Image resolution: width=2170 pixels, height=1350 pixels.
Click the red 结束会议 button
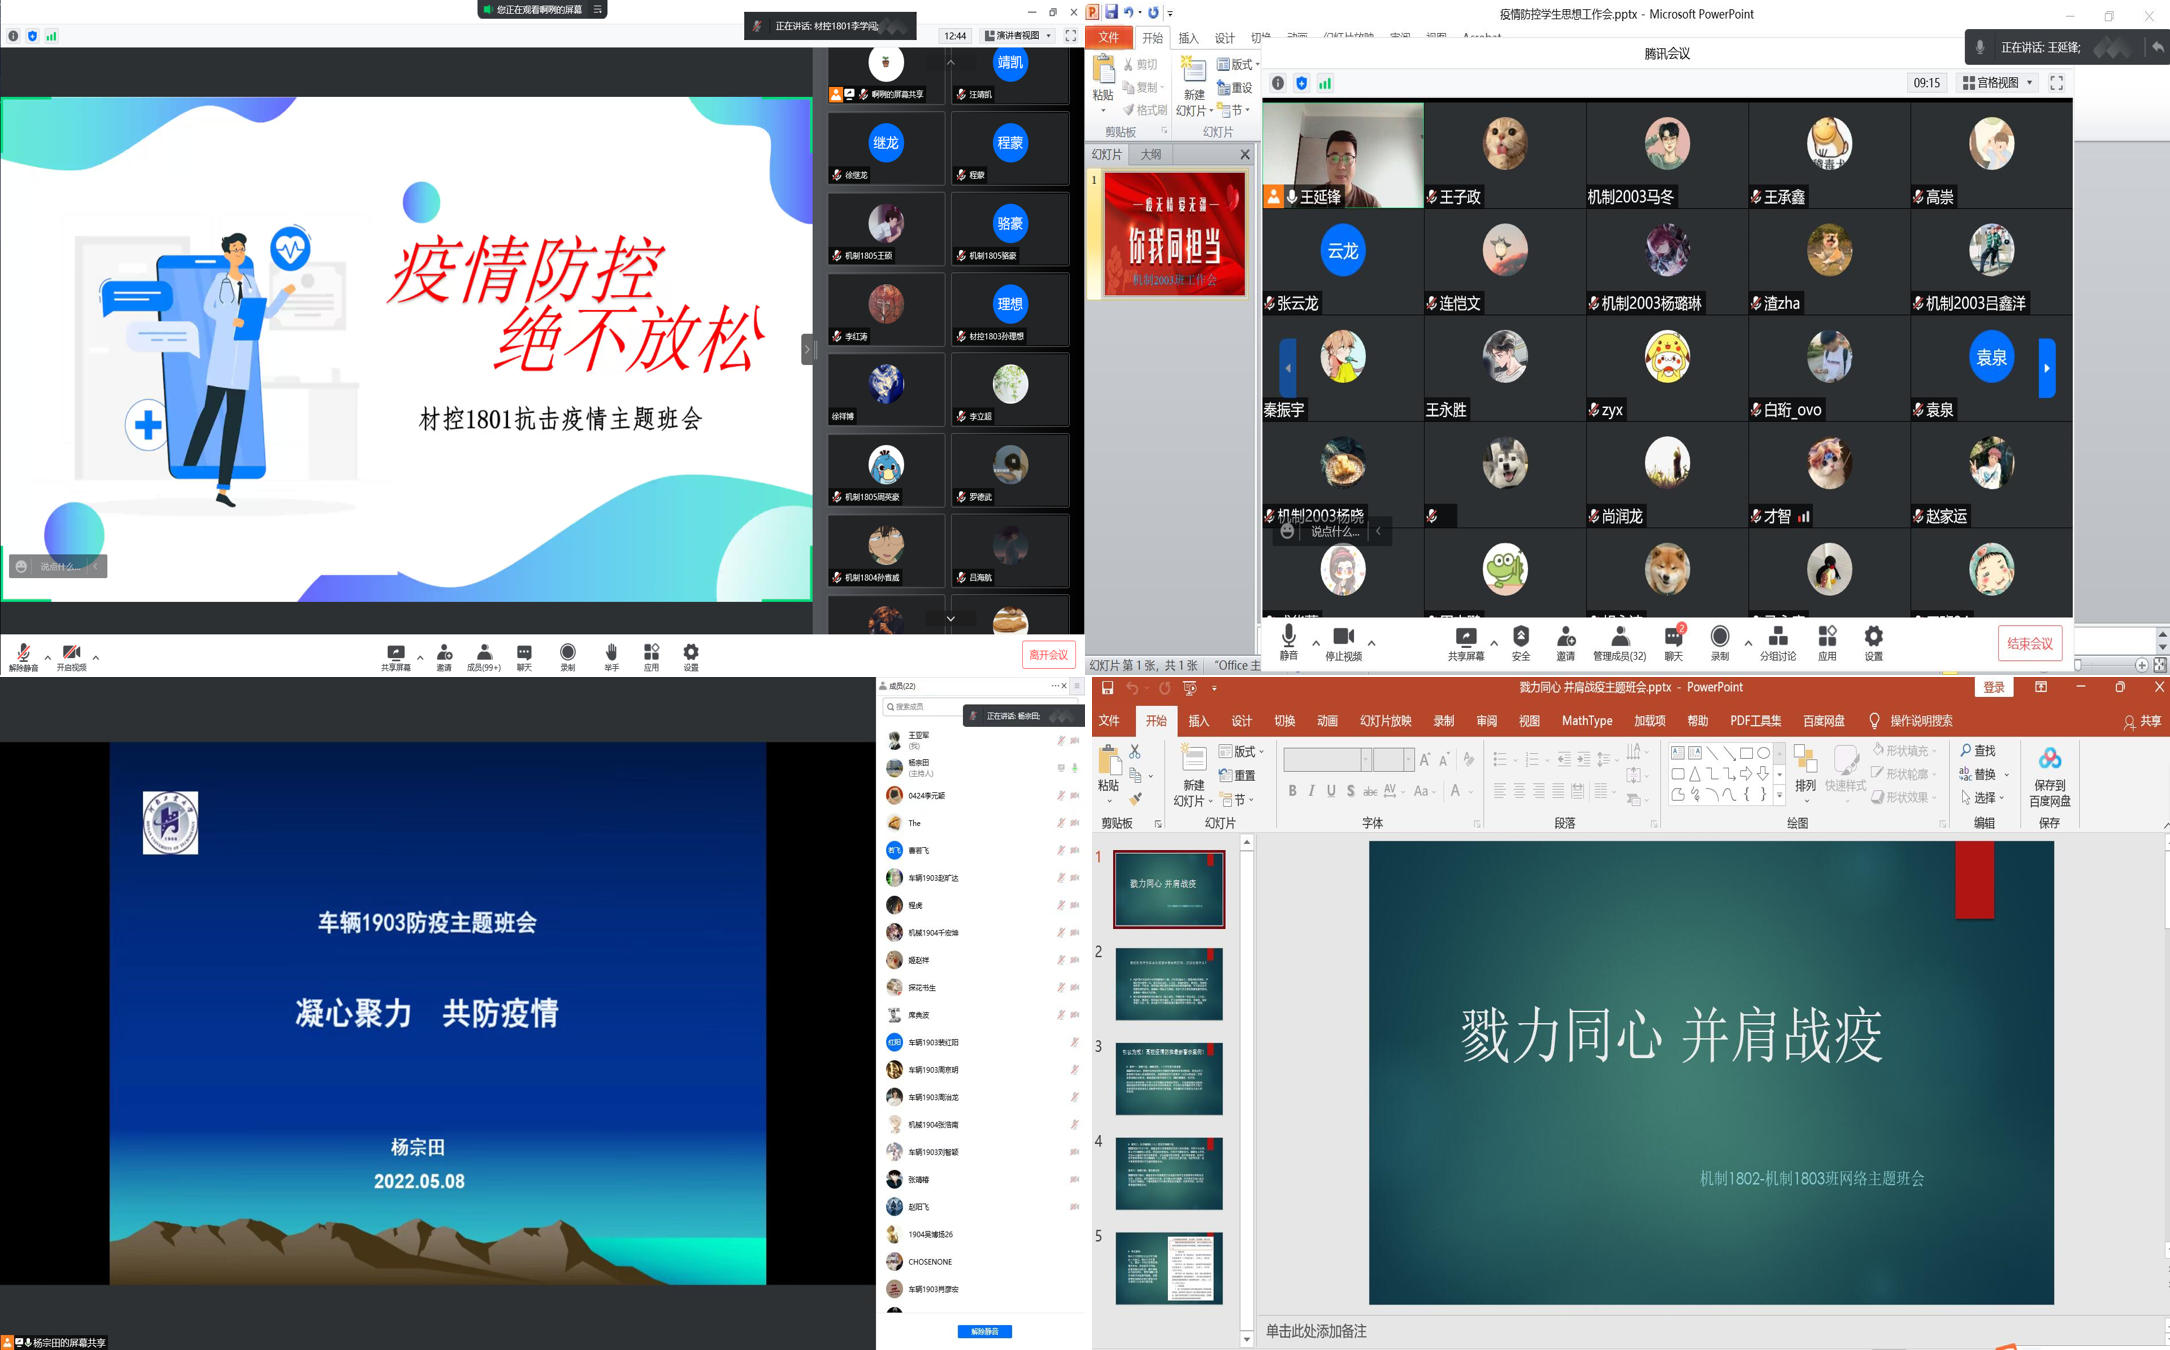pyautogui.click(x=2029, y=643)
